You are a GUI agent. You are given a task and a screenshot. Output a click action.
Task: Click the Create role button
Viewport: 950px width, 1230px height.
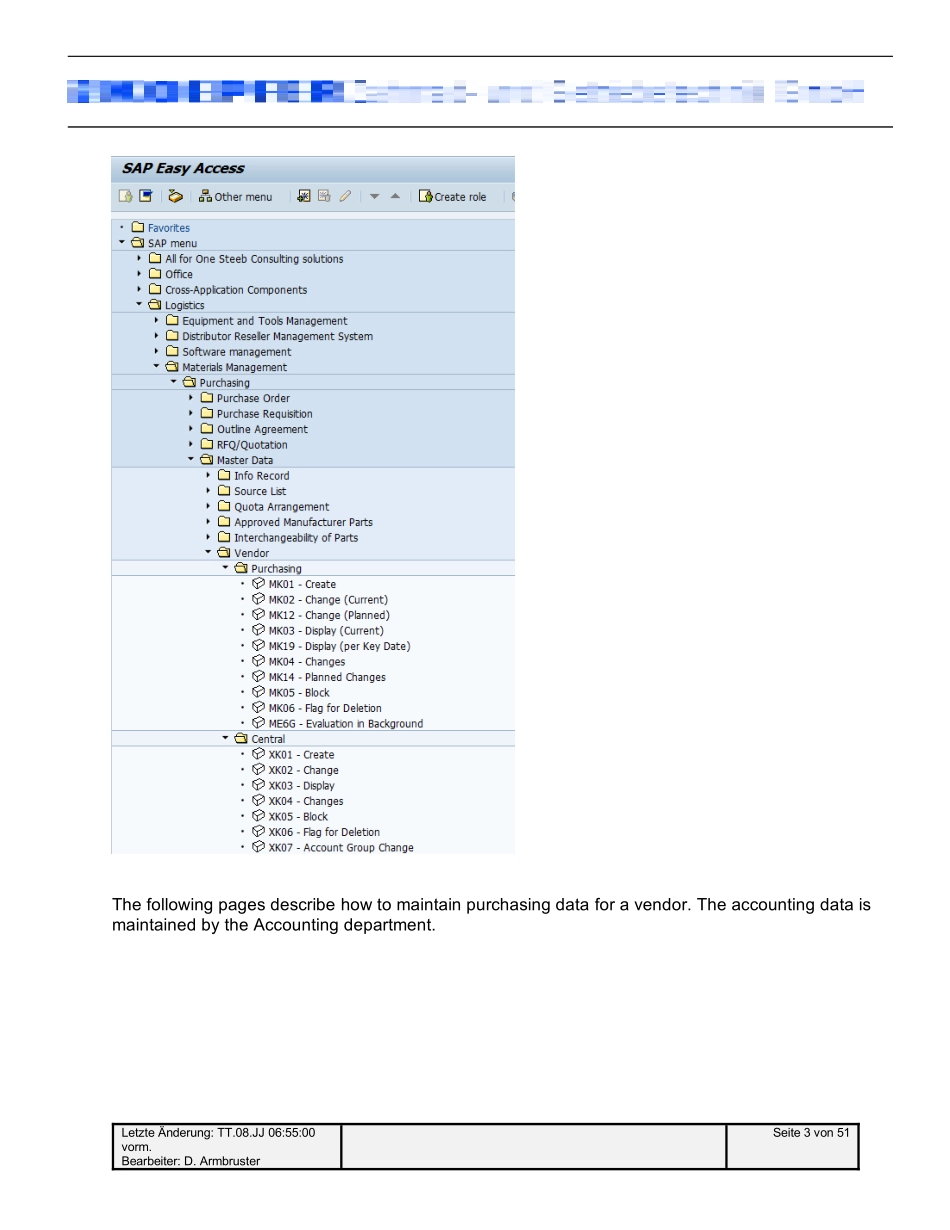[x=453, y=197]
